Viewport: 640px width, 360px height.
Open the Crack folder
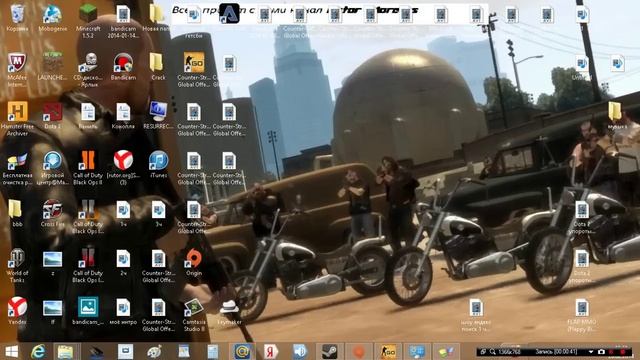pos(158,66)
